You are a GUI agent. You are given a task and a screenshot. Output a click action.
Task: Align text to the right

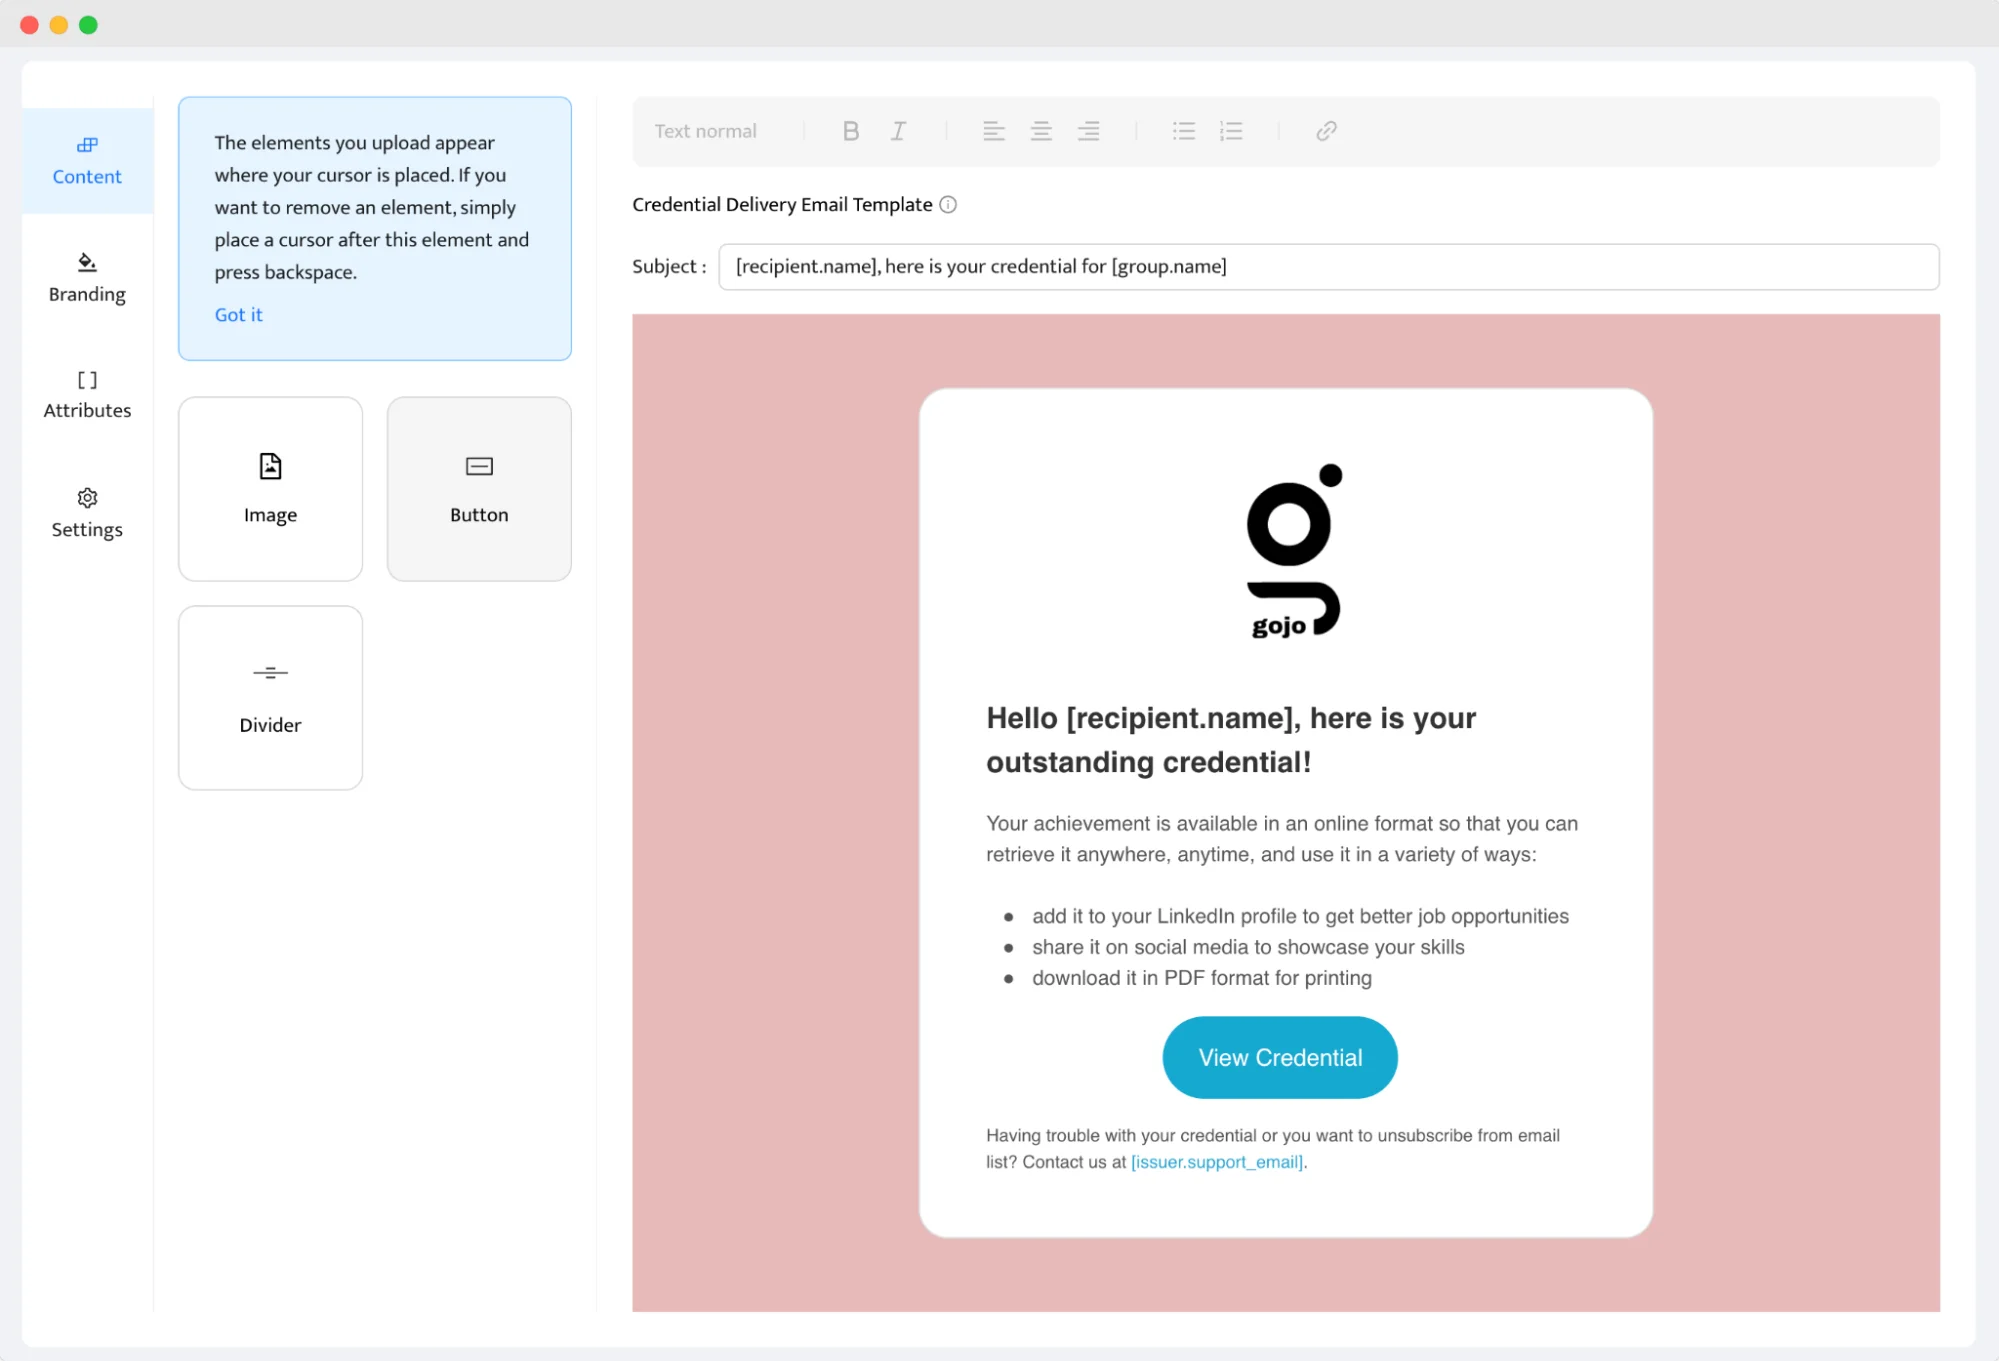(x=1088, y=131)
